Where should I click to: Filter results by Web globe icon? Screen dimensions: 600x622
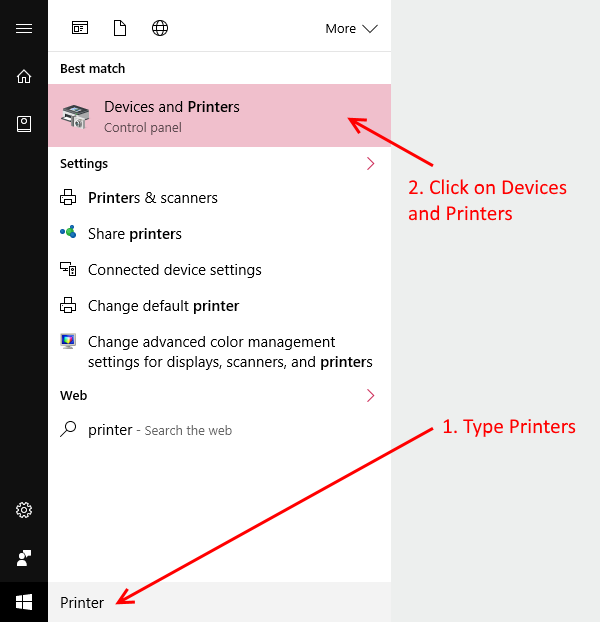tap(160, 28)
